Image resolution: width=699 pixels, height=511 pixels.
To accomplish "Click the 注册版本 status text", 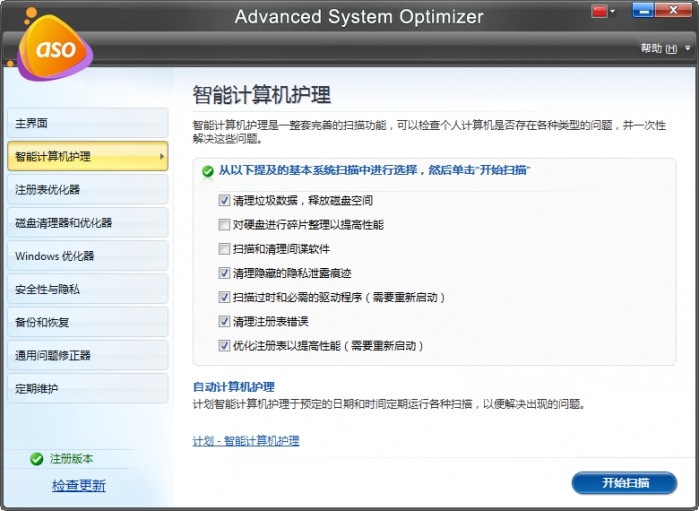I will coord(71,459).
